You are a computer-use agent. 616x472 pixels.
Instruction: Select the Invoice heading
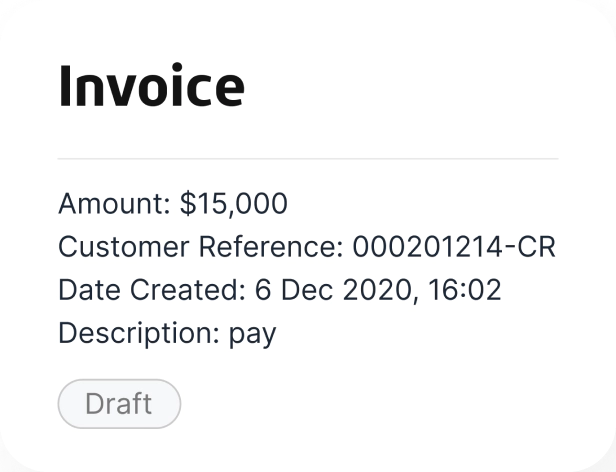tap(152, 85)
